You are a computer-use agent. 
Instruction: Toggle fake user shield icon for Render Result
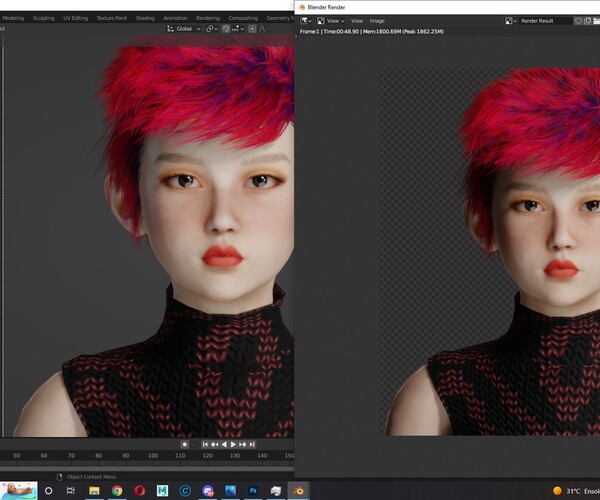click(579, 21)
